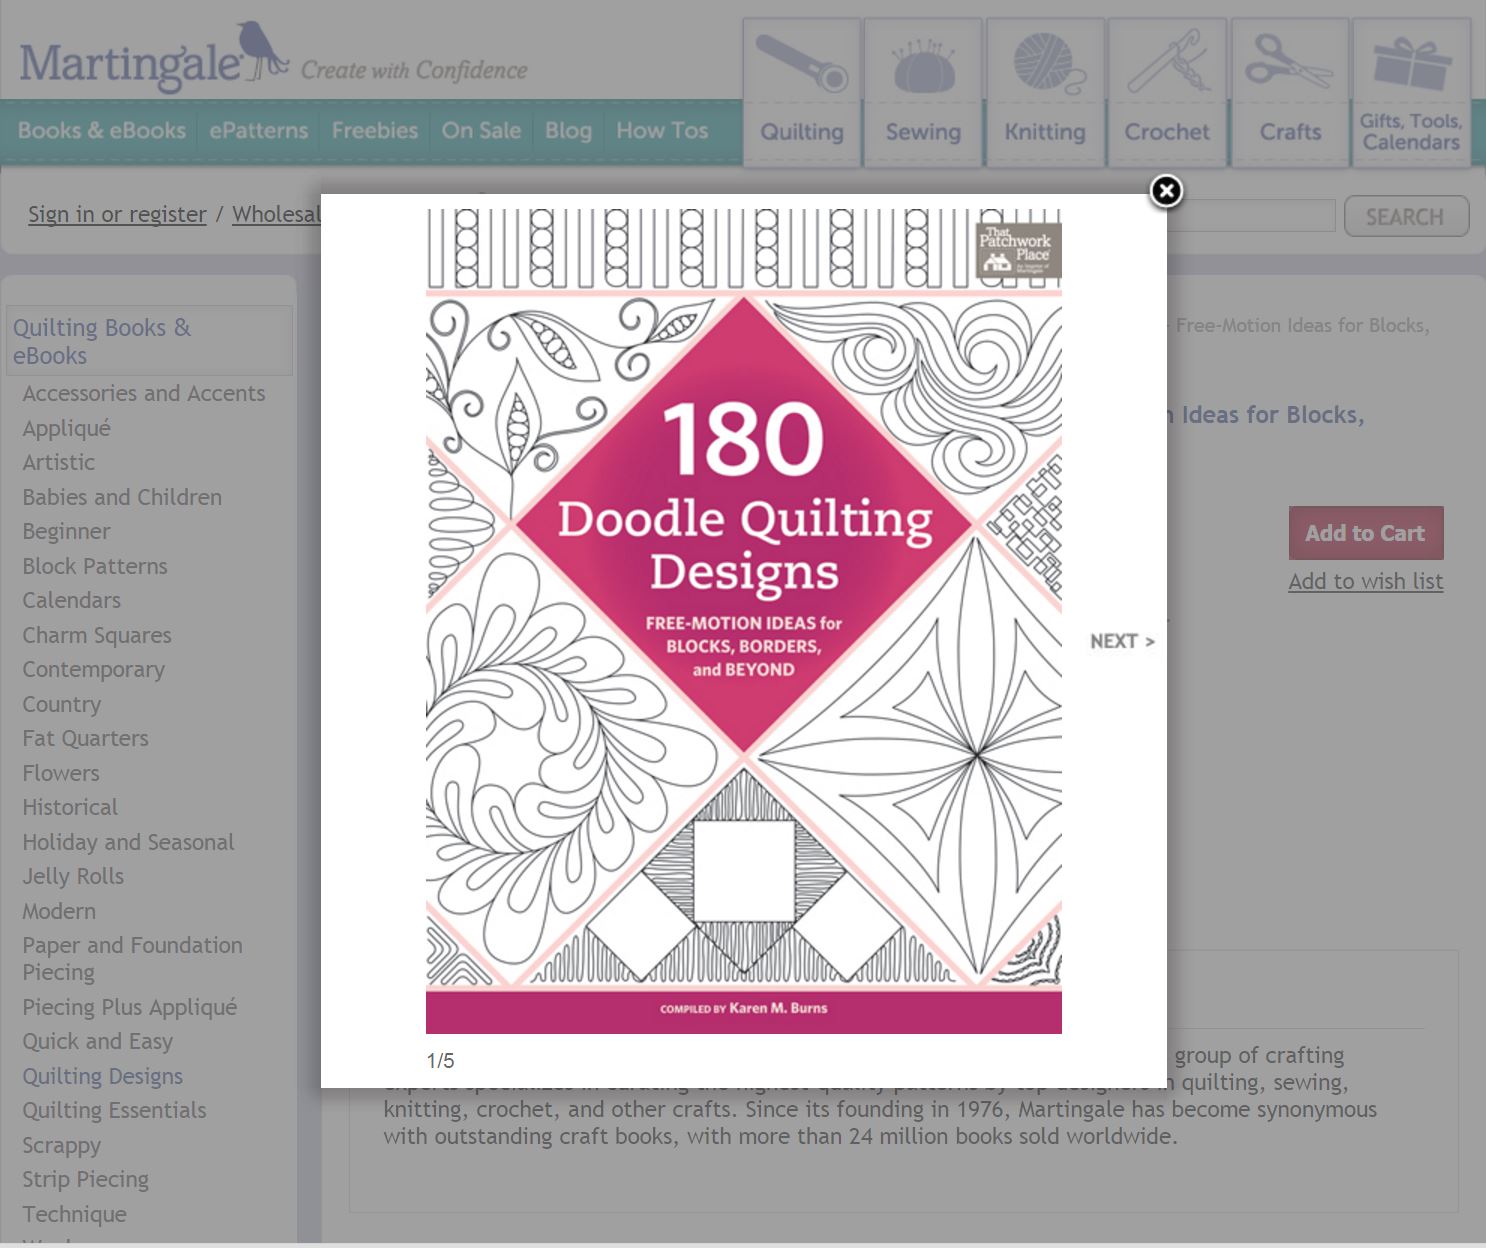Open How Tos menu item
The width and height of the screenshot is (1486, 1248).
(662, 131)
